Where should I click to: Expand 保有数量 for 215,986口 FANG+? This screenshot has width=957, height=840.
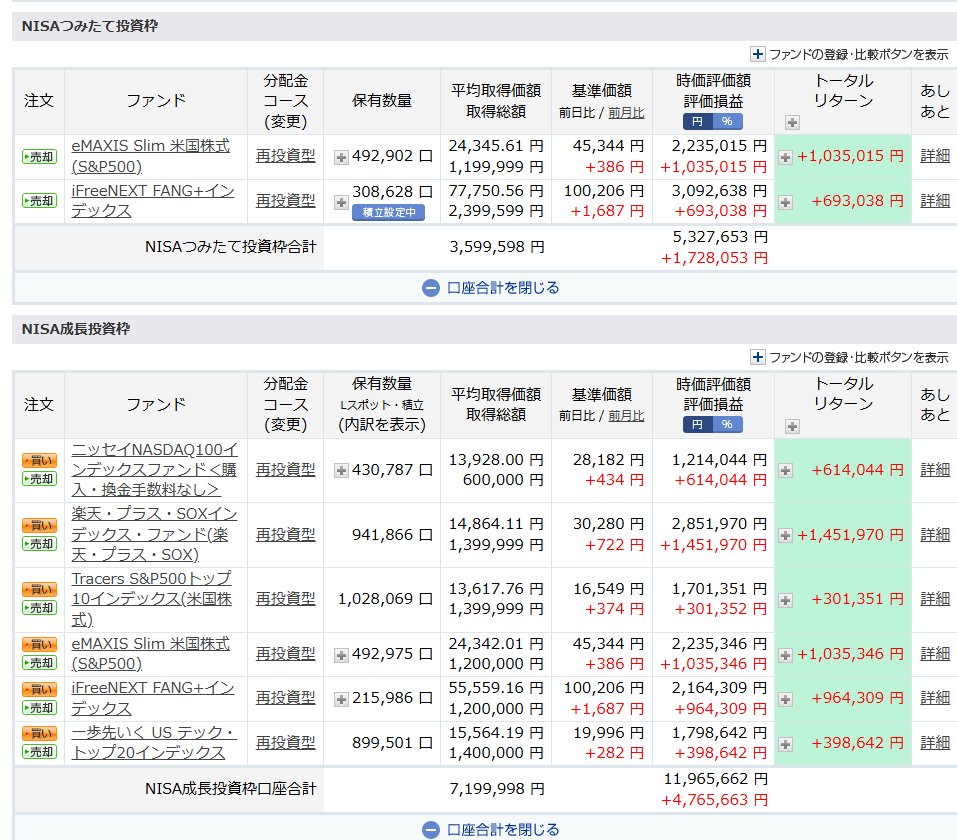[x=341, y=700]
